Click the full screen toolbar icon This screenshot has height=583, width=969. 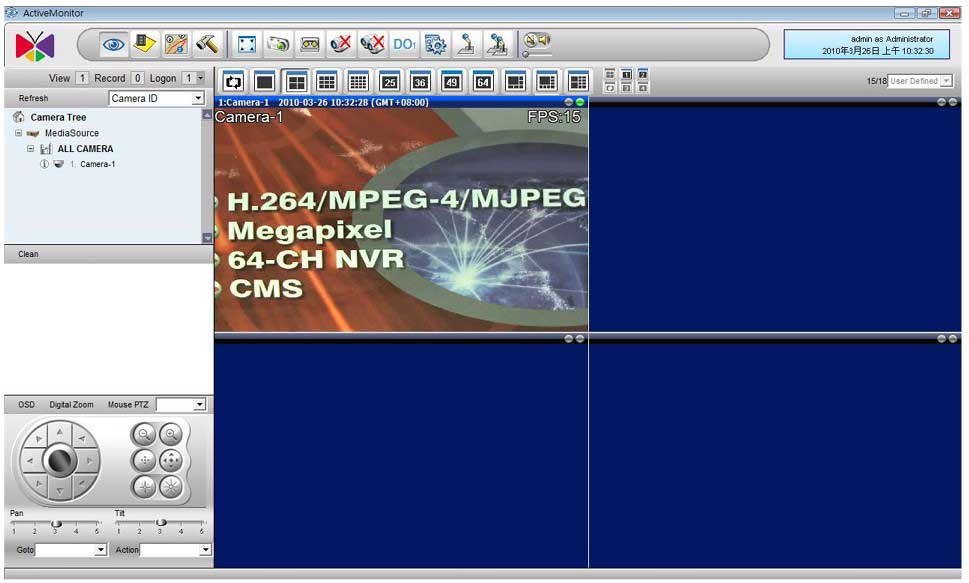pyautogui.click(x=247, y=44)
